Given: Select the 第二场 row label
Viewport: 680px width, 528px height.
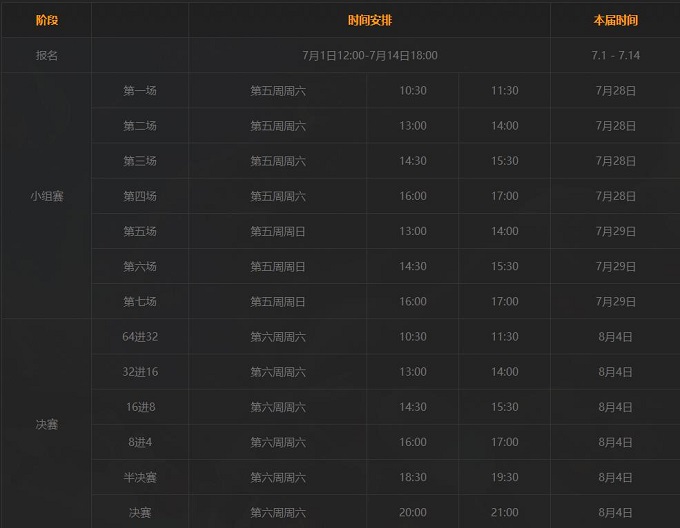Looking at the screenshot, I should (x=140, y=126).
